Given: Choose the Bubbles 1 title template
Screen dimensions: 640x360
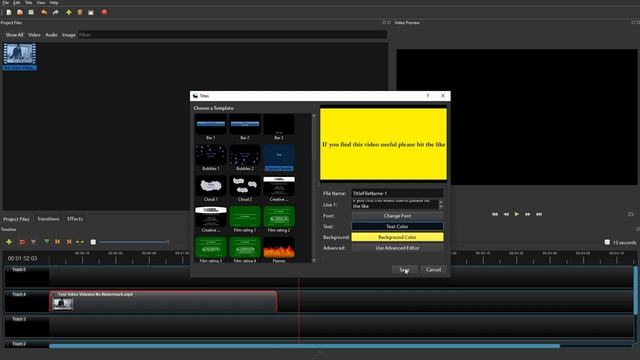Looking at the screenshot, I should point(211,158).
